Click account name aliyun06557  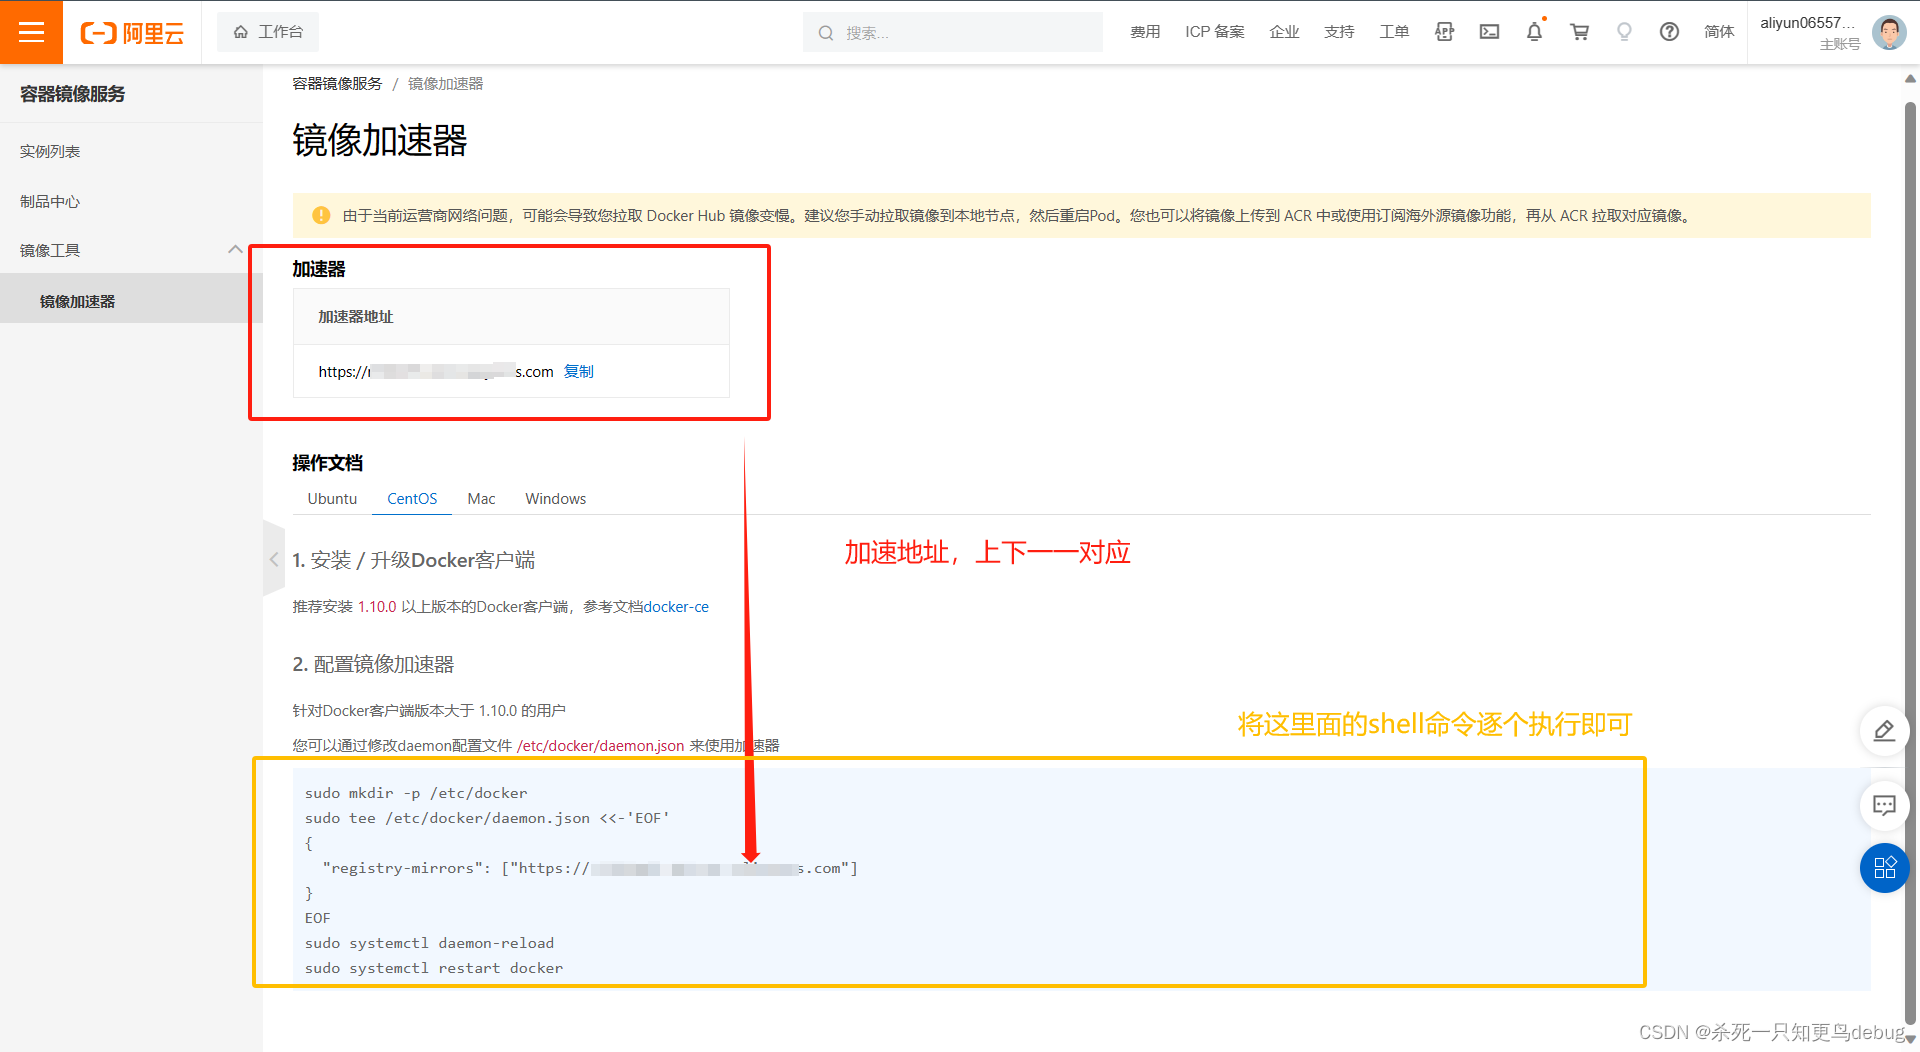(1807, 23)
